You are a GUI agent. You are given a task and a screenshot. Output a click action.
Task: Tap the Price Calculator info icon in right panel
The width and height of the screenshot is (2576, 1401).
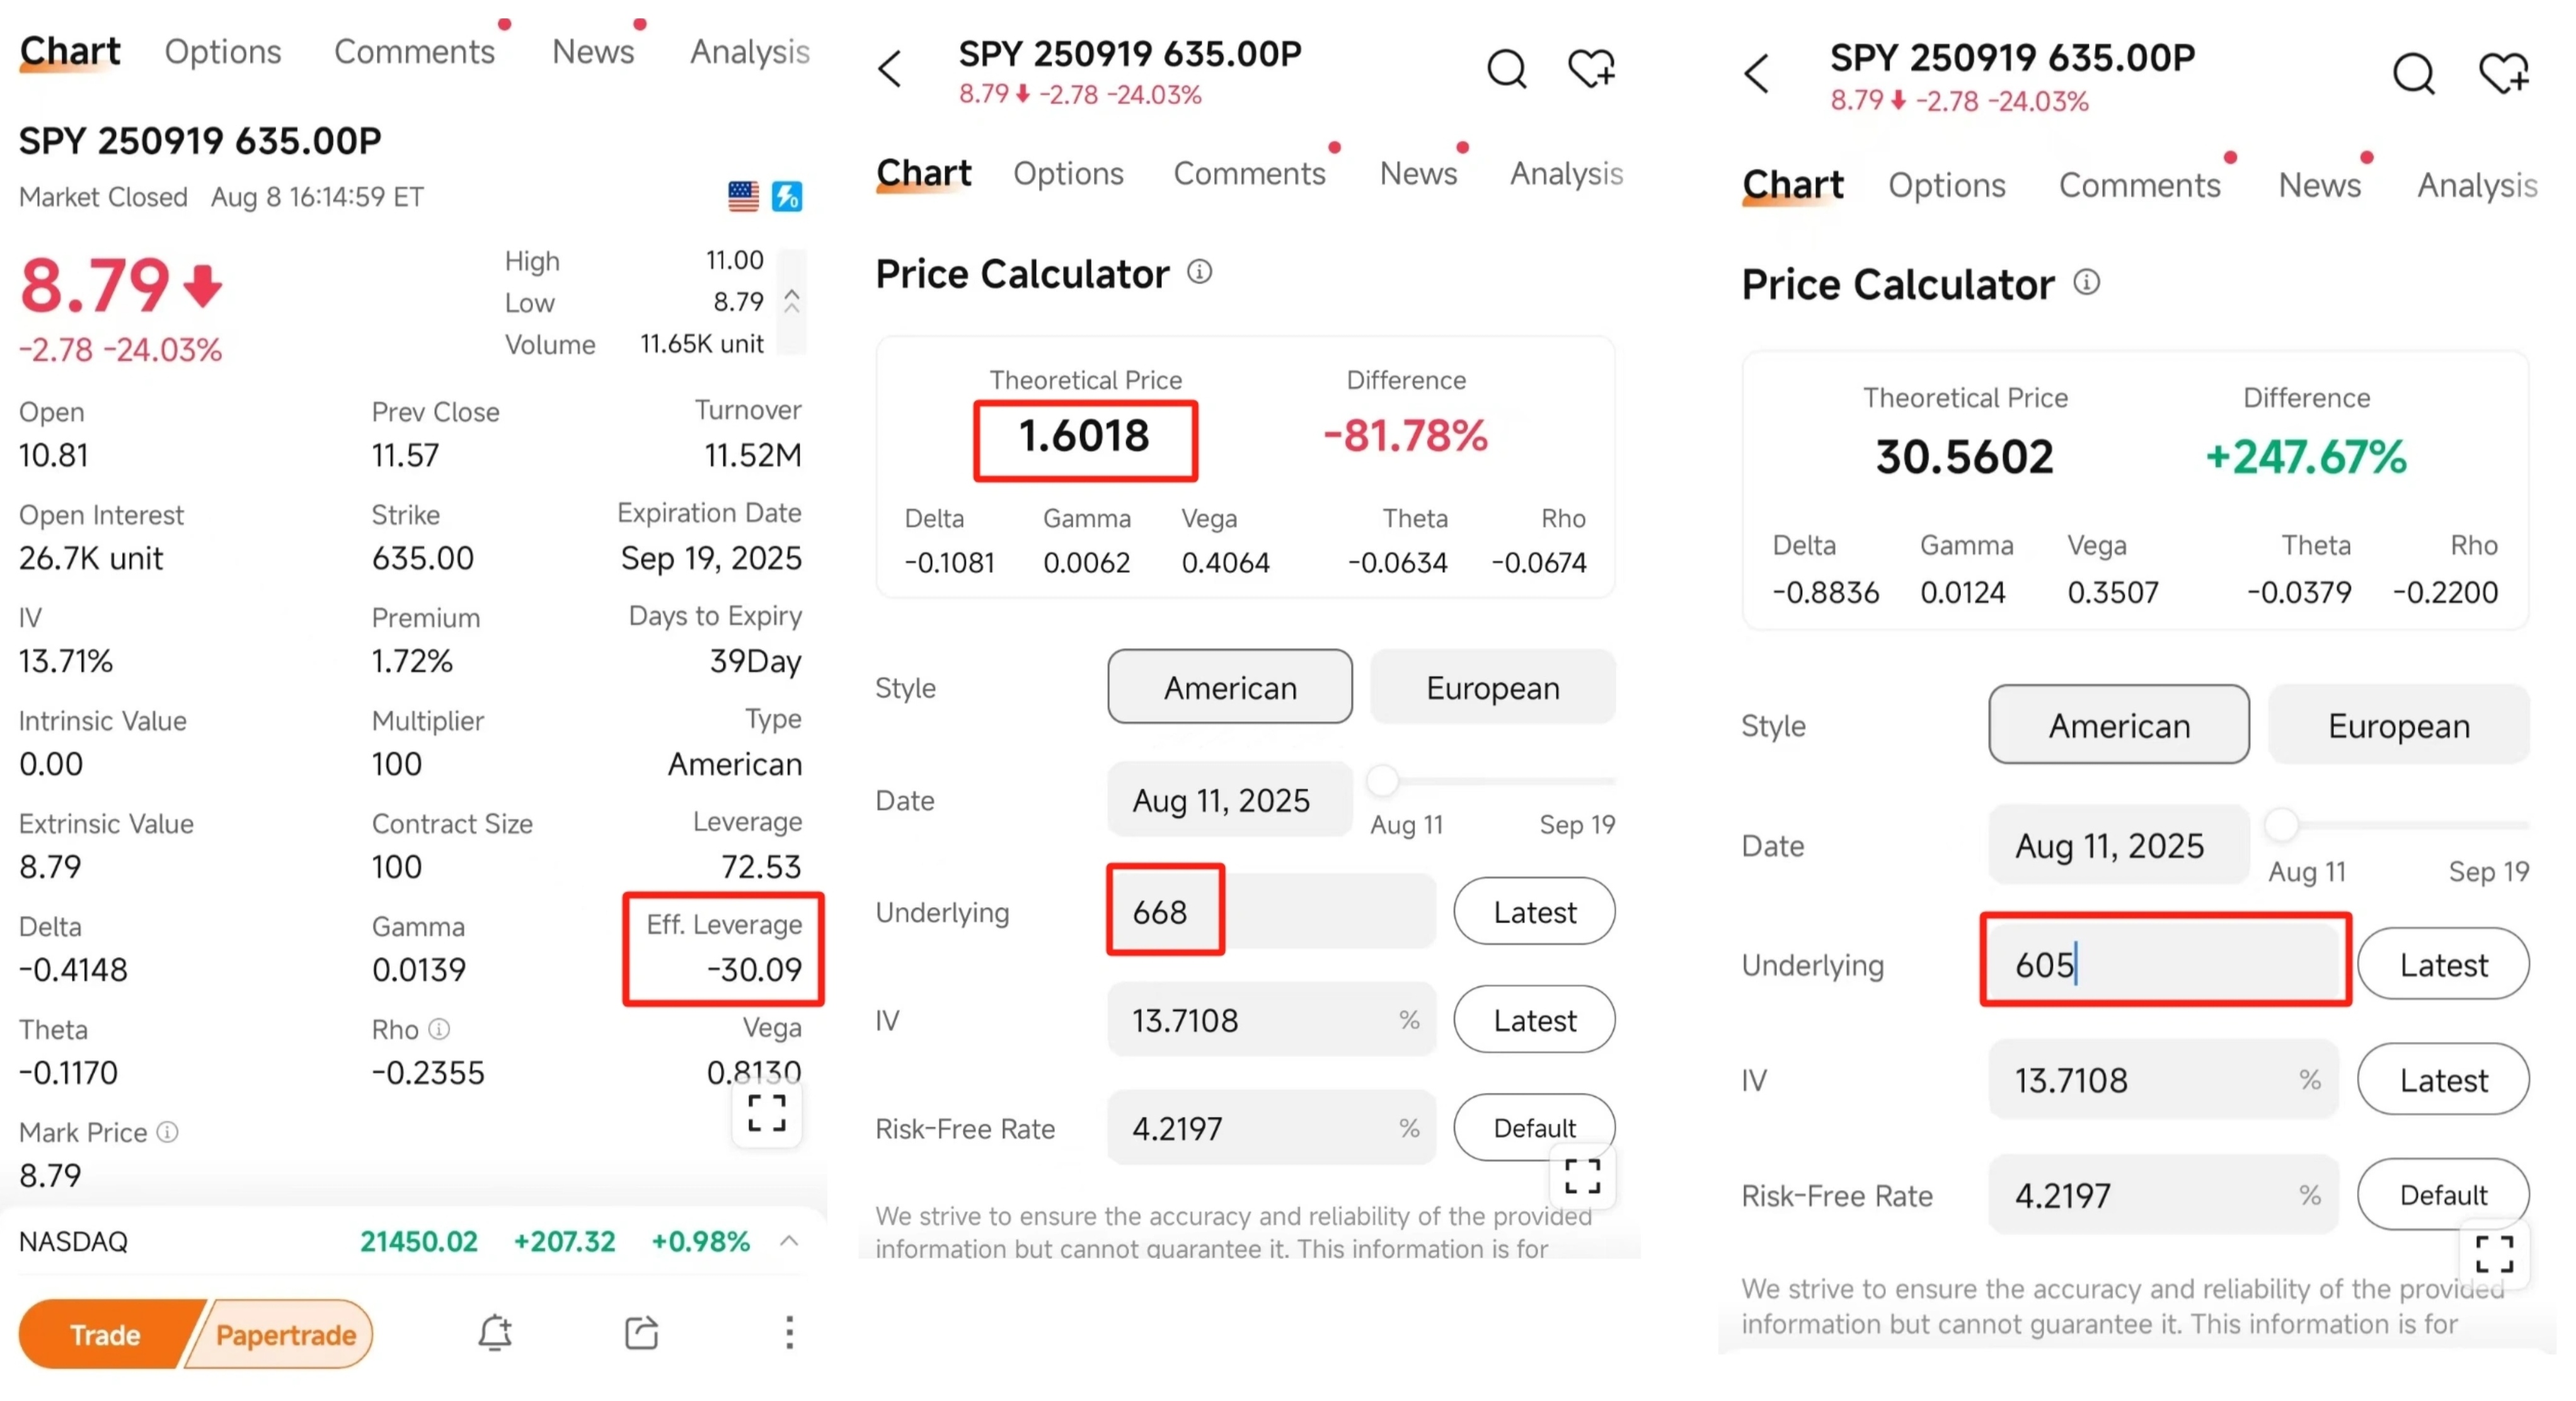pyautogui.click(x=2086, y=283)
